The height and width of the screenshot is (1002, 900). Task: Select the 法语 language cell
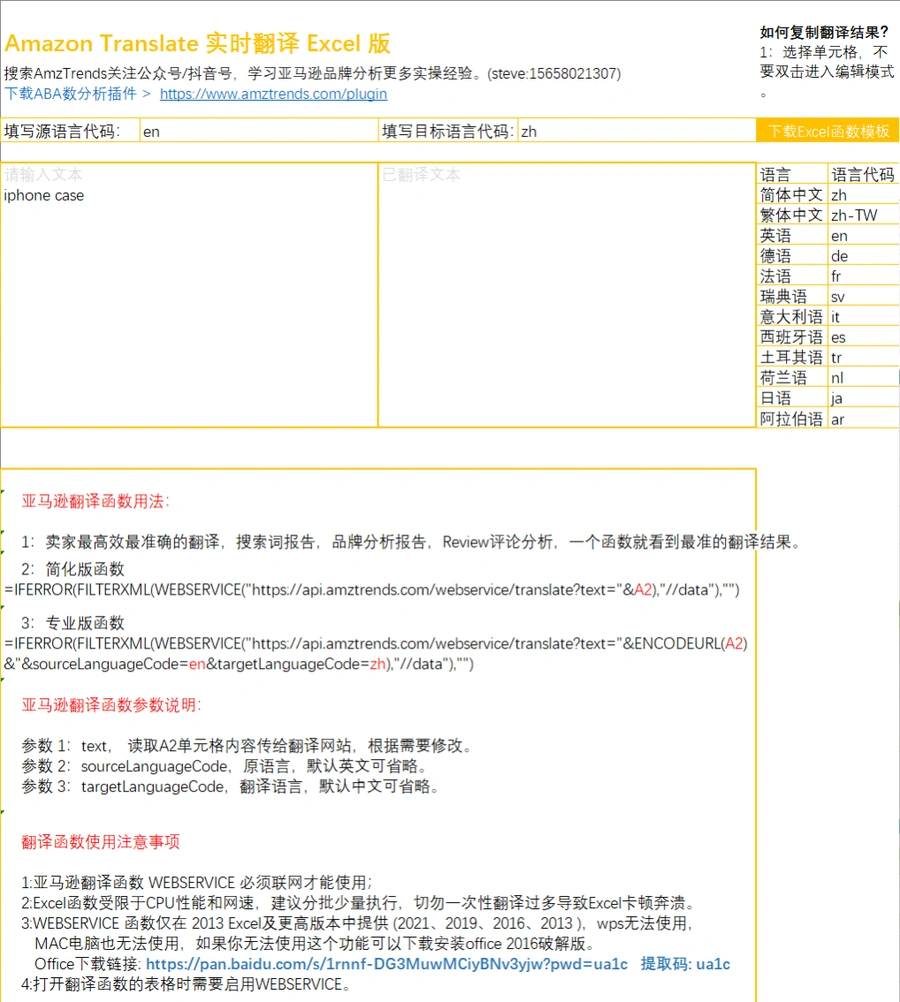coord(793,276)
